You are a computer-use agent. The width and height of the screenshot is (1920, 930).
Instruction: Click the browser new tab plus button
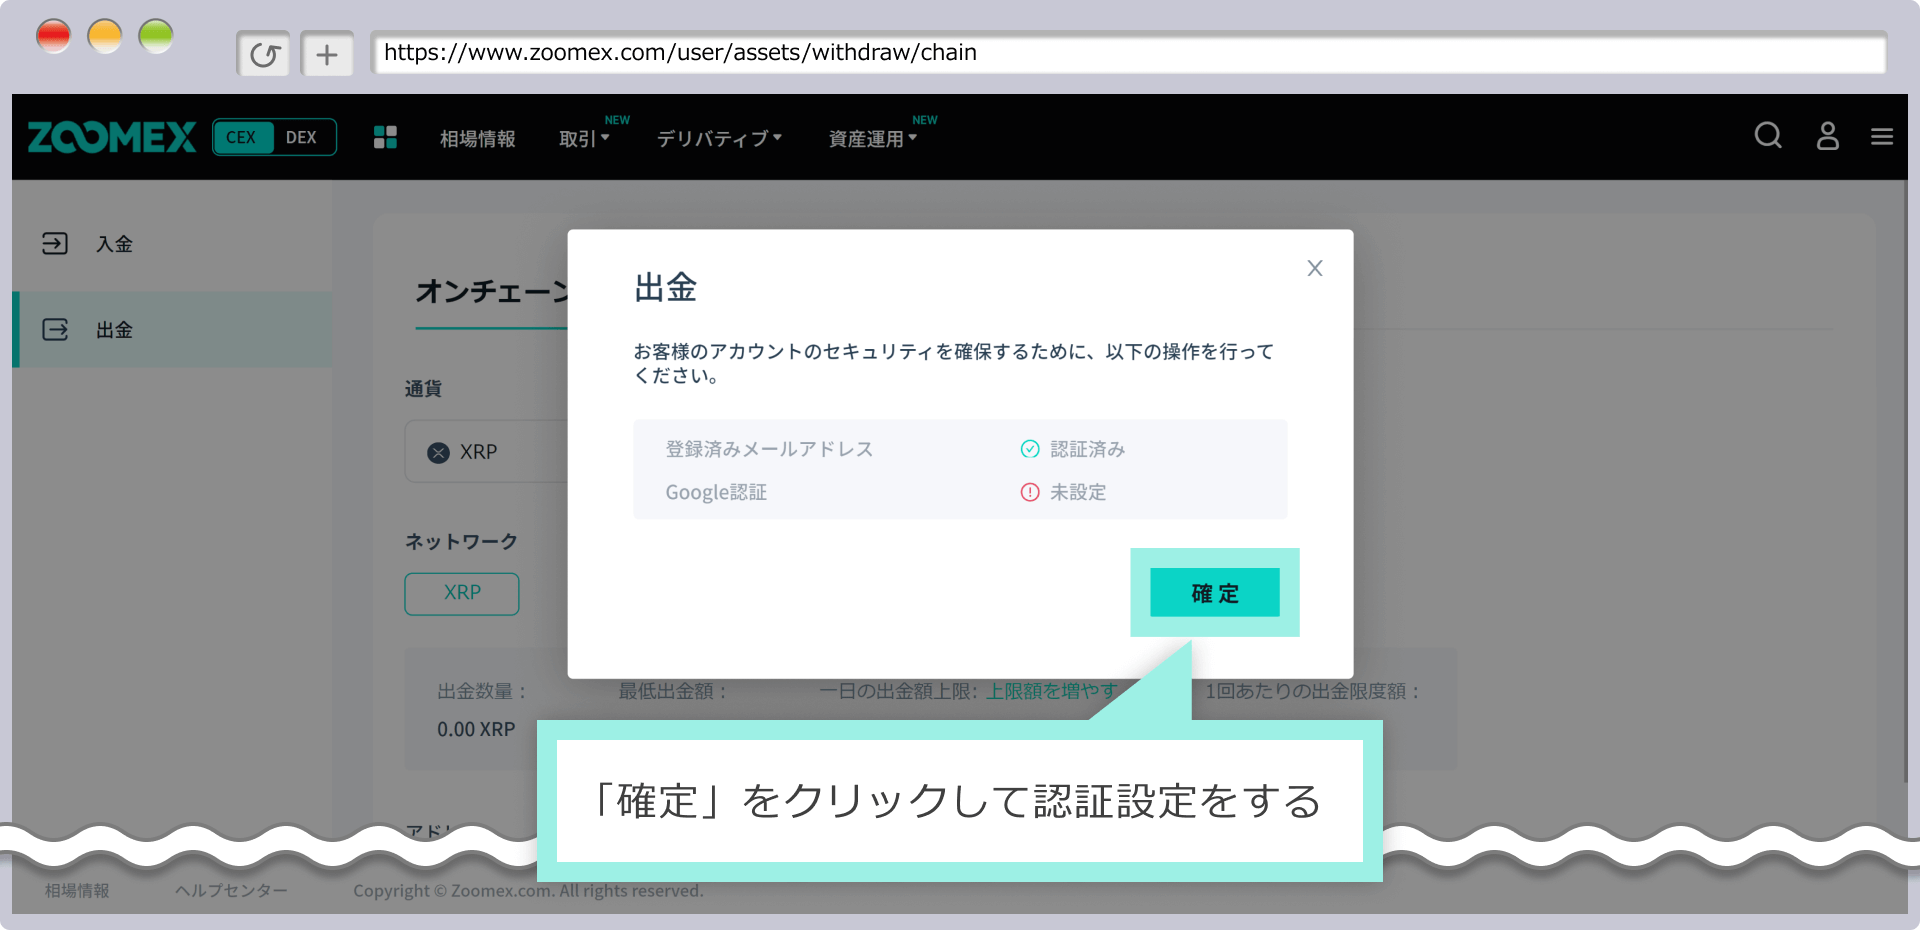tap(327, 54)
